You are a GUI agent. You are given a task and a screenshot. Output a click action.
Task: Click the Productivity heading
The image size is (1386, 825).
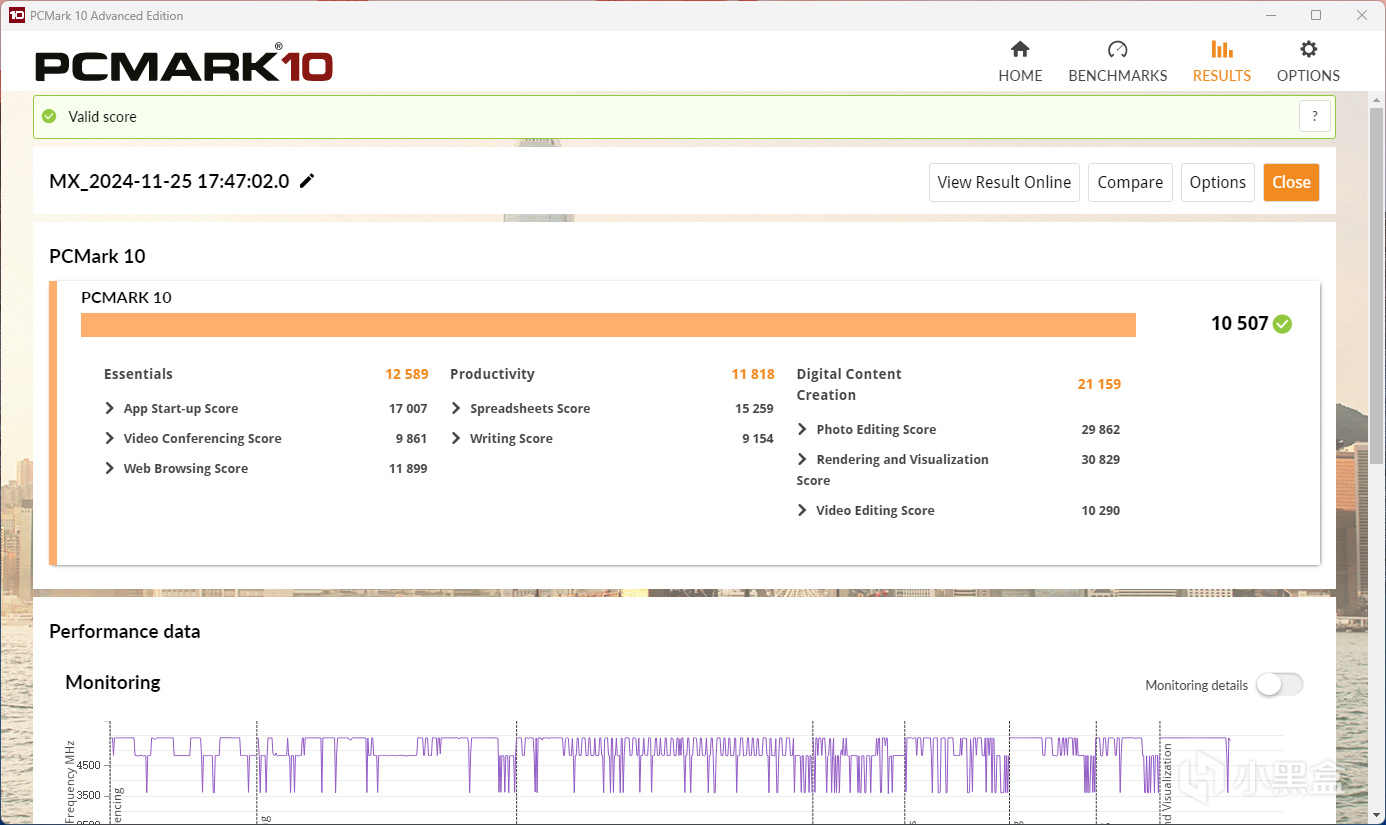(492, 374)
